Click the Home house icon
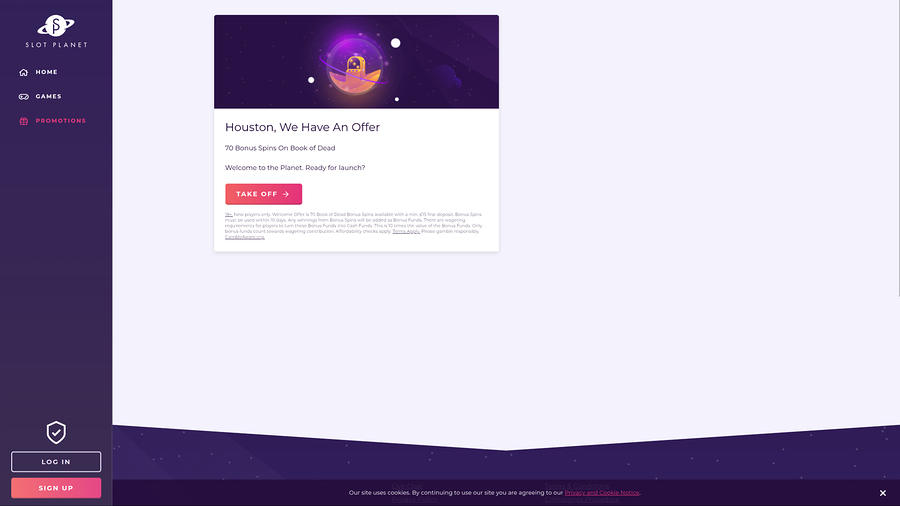 24,72
